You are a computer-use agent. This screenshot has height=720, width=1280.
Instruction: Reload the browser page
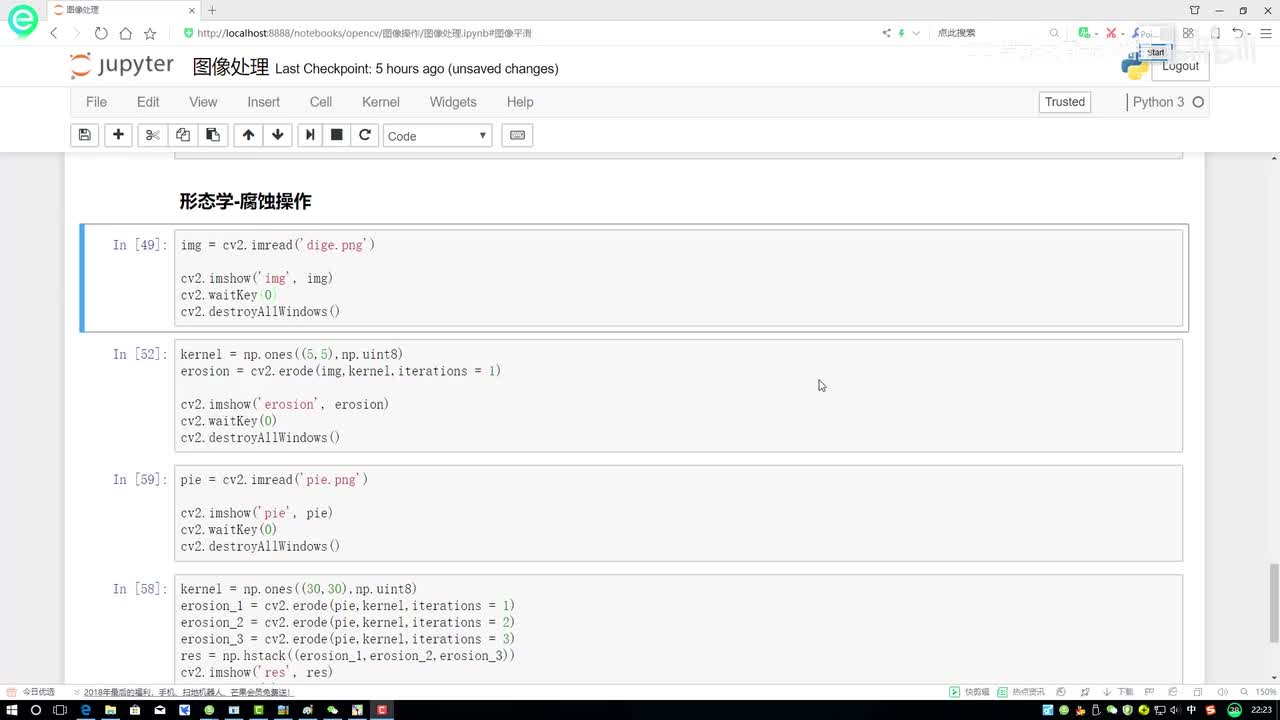[101, 33]
